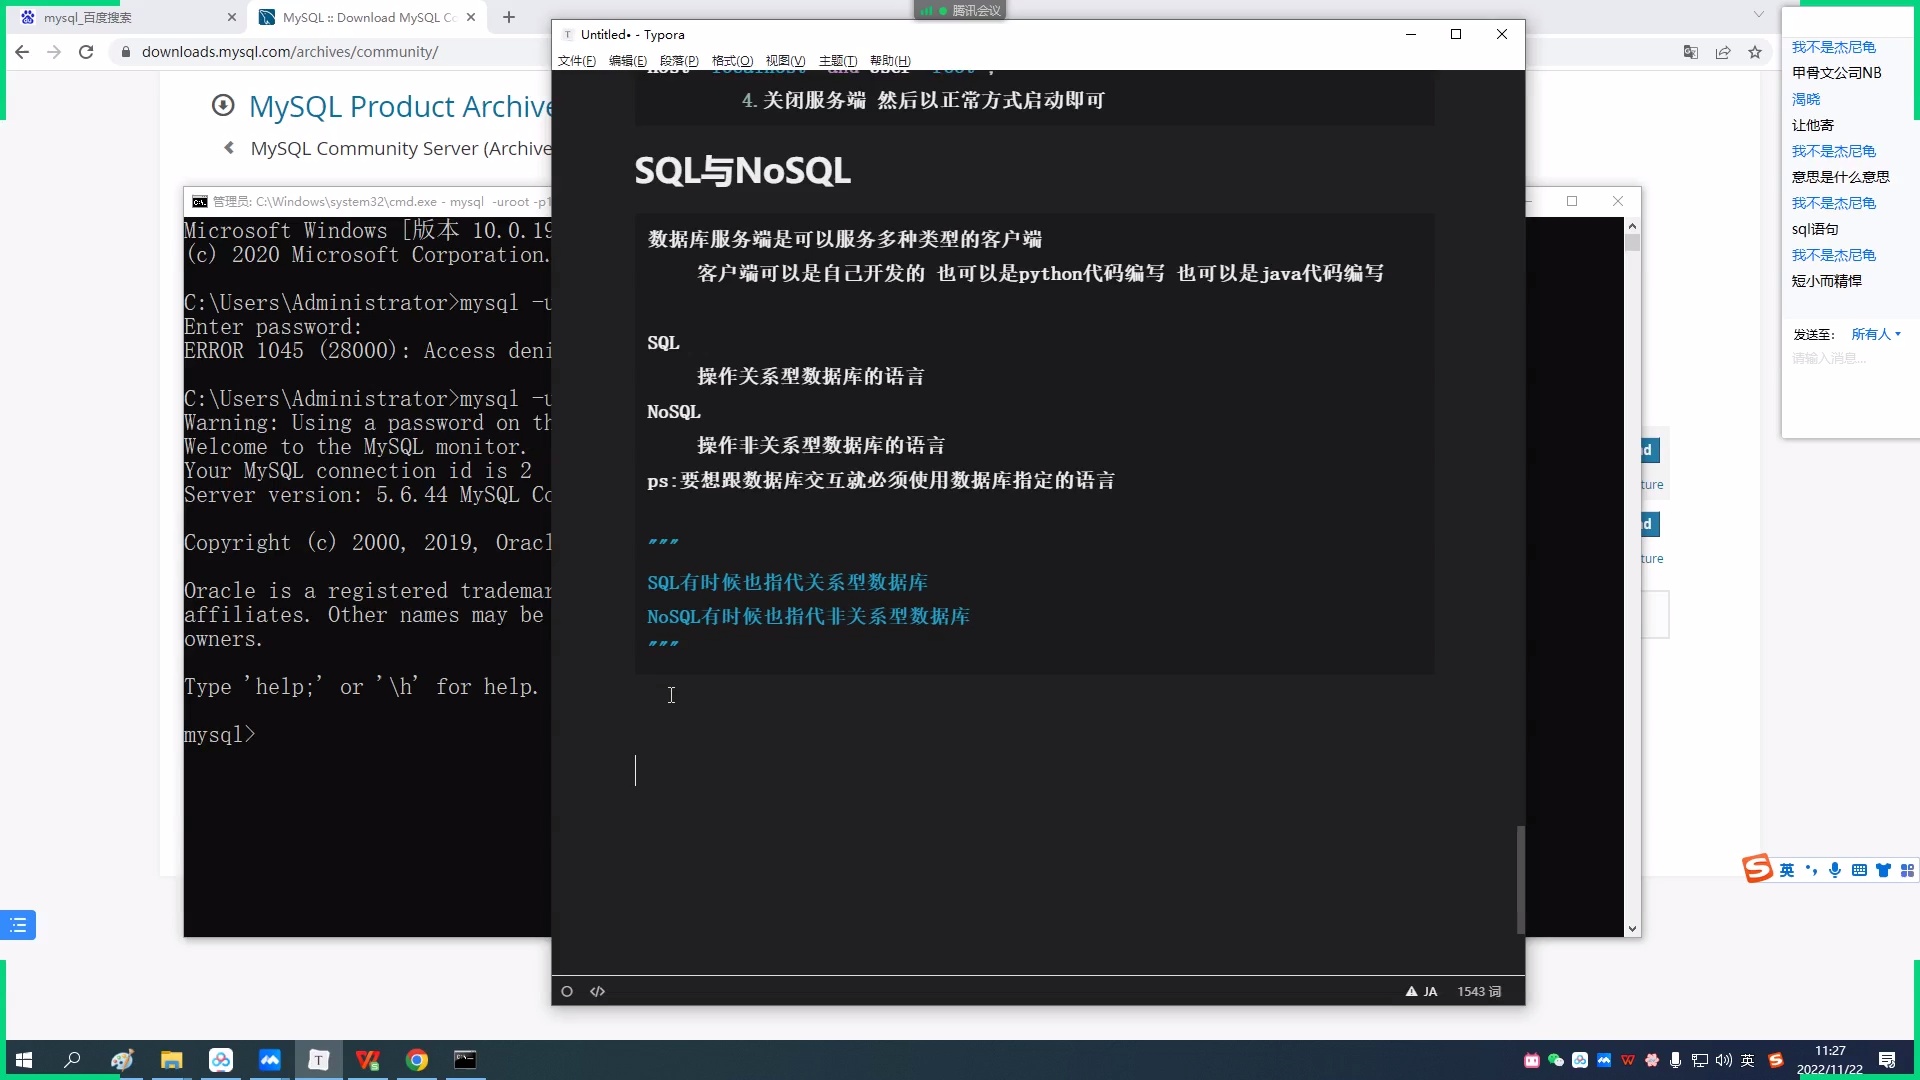Bookmark the page with the star icon
The image size is (1920, 1080).
click(x=1755, y=52)
